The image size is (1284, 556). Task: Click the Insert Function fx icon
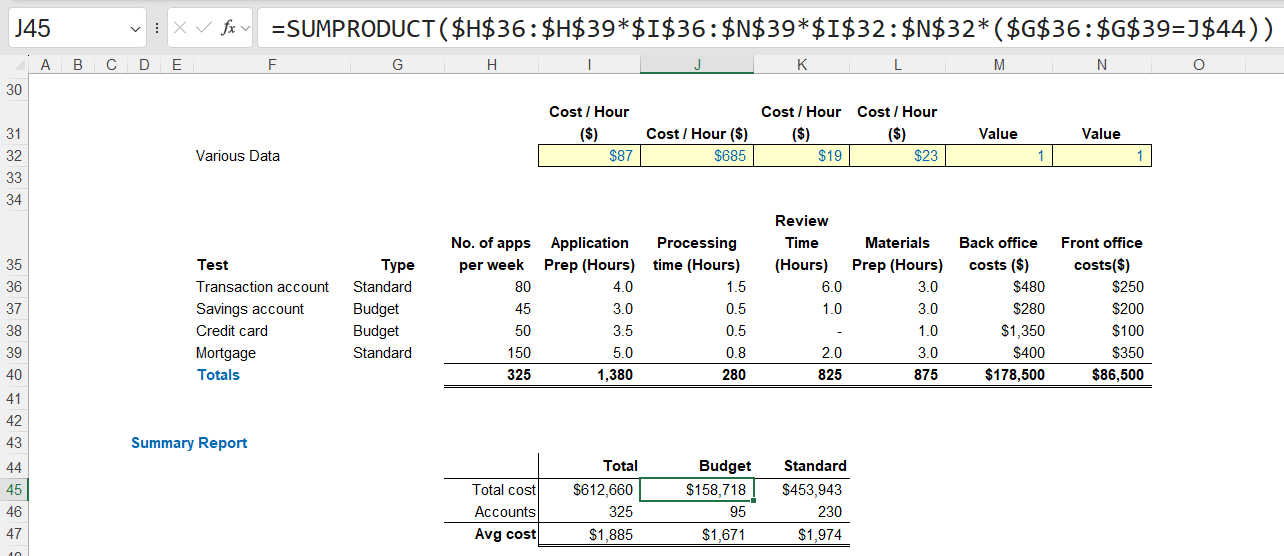click(x=228, y=29)
